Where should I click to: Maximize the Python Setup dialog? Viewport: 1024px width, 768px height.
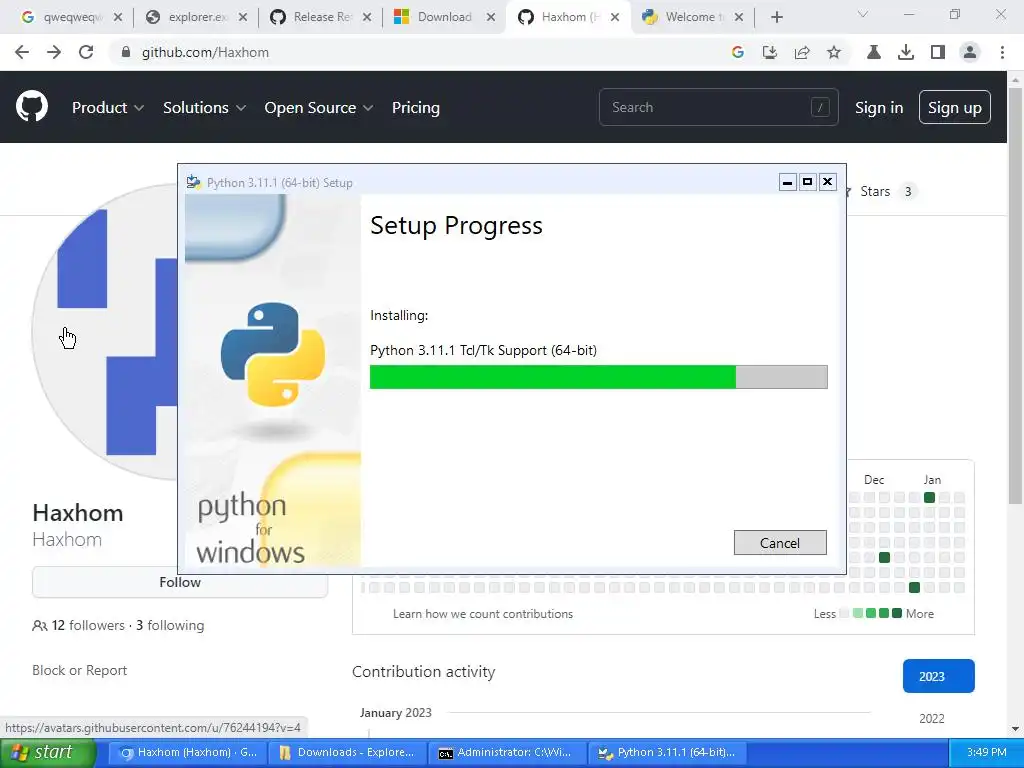[807, 182]
